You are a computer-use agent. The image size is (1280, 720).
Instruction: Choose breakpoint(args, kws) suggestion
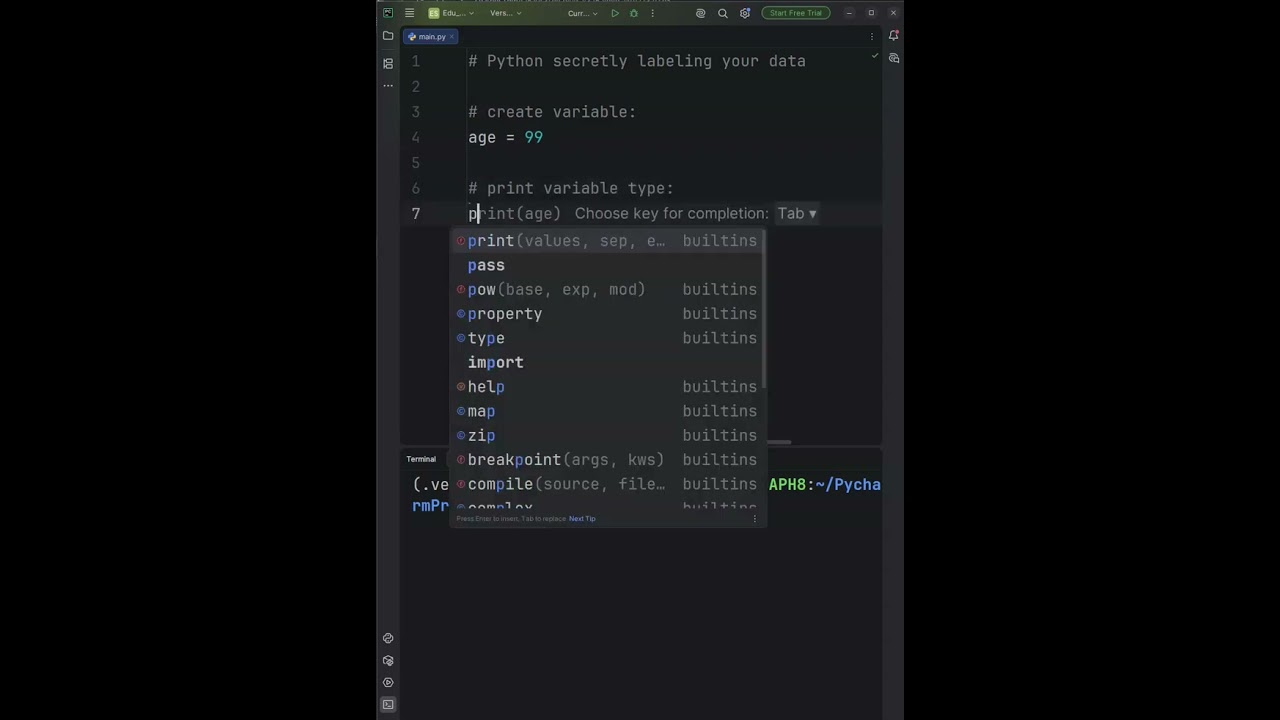pos(608,460)
